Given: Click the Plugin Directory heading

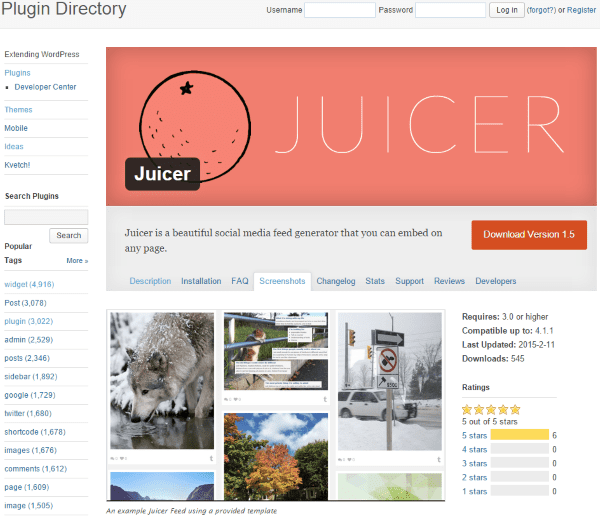Looking at the screenshot, I should (64, 8).
